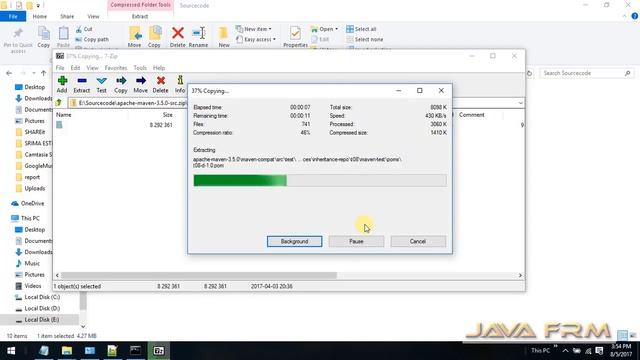Open 7-Zip View menu
Screen dimensions: 640x360
[92, 68]
